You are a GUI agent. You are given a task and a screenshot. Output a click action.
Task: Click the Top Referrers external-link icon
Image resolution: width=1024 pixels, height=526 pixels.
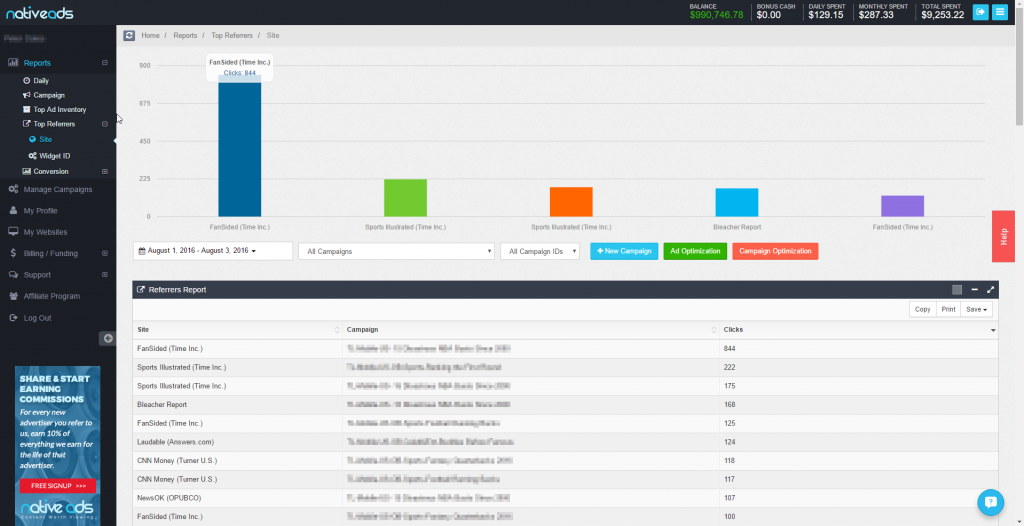tap(27, 124)
